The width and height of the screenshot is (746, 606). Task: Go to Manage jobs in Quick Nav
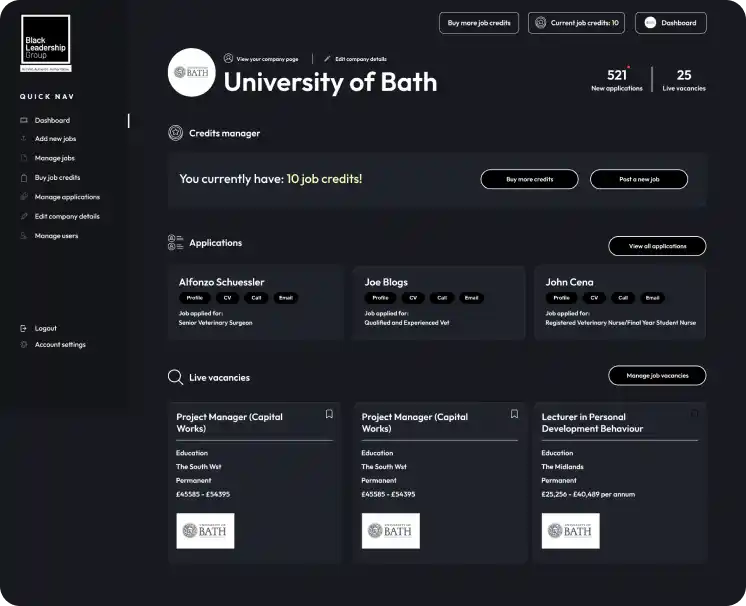(55, 158)
